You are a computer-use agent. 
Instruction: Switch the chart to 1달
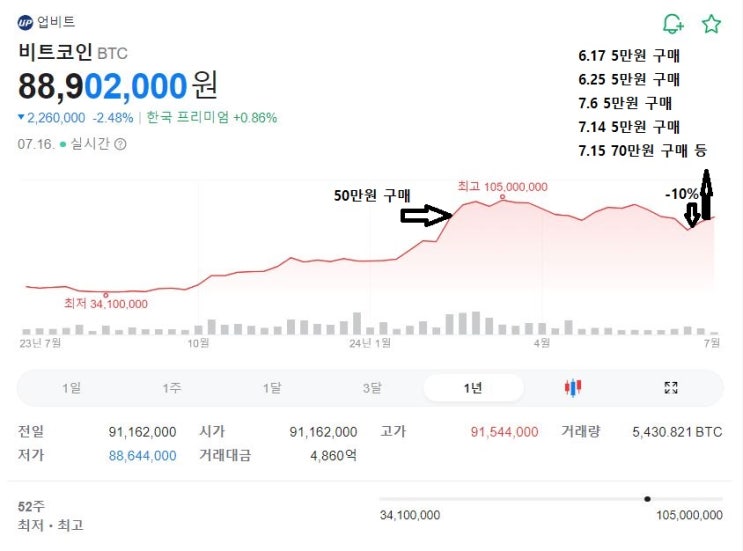point(272,388)
